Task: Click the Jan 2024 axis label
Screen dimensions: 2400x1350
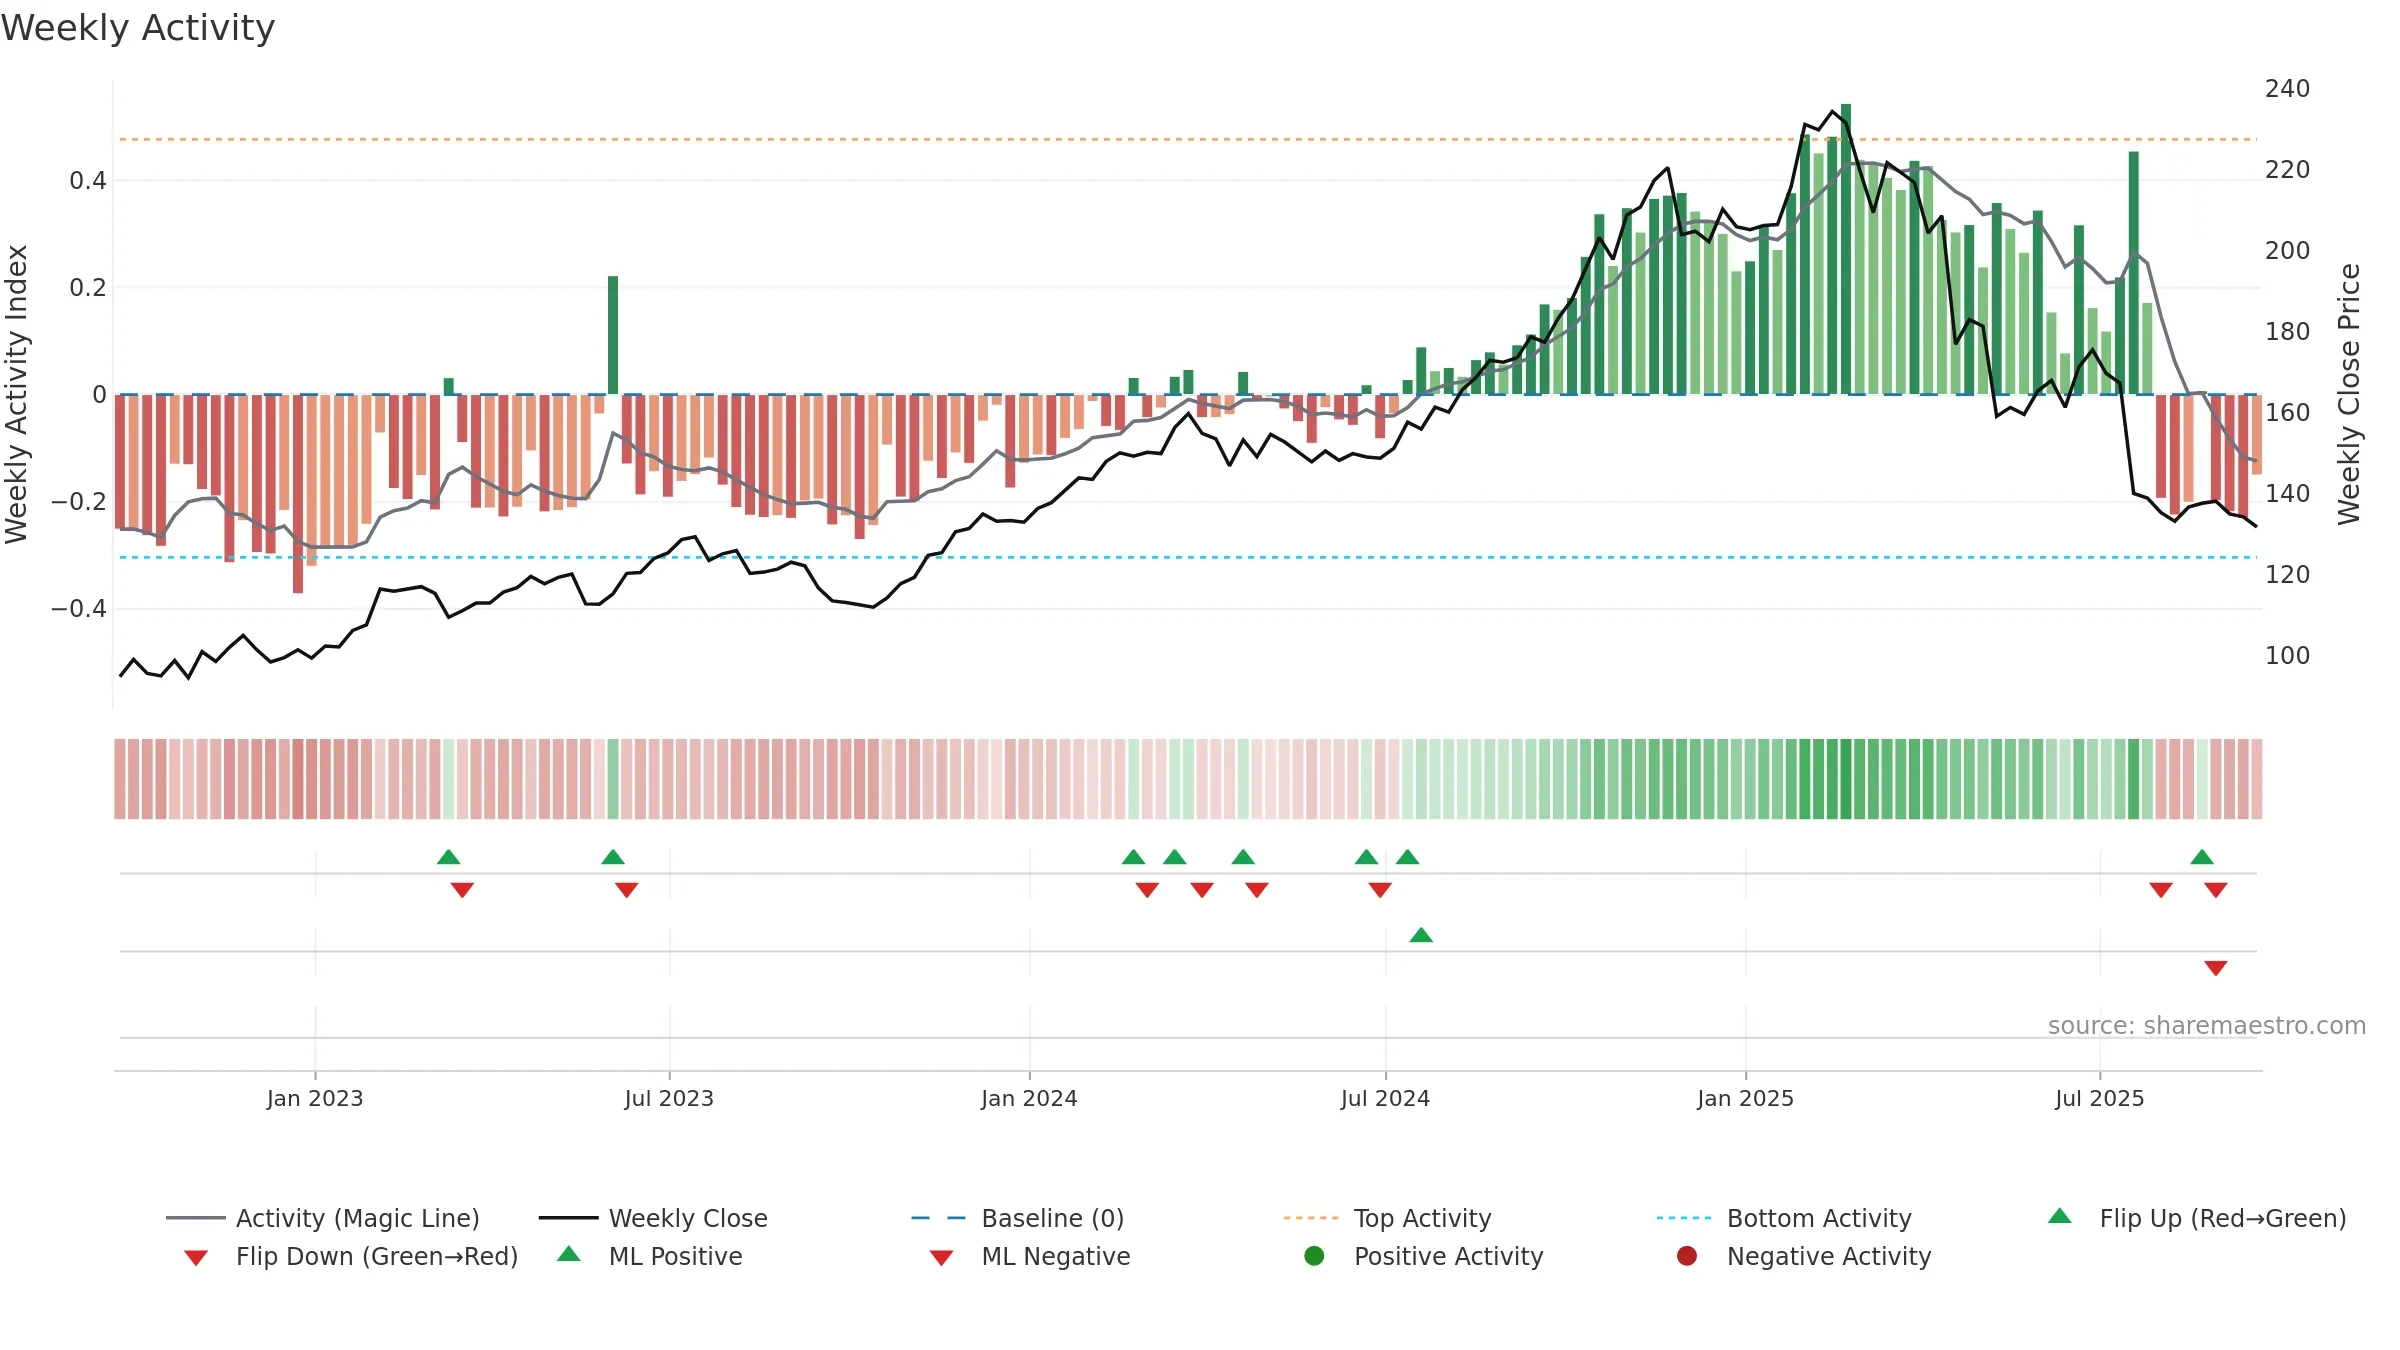Action: (1029, 1099)
